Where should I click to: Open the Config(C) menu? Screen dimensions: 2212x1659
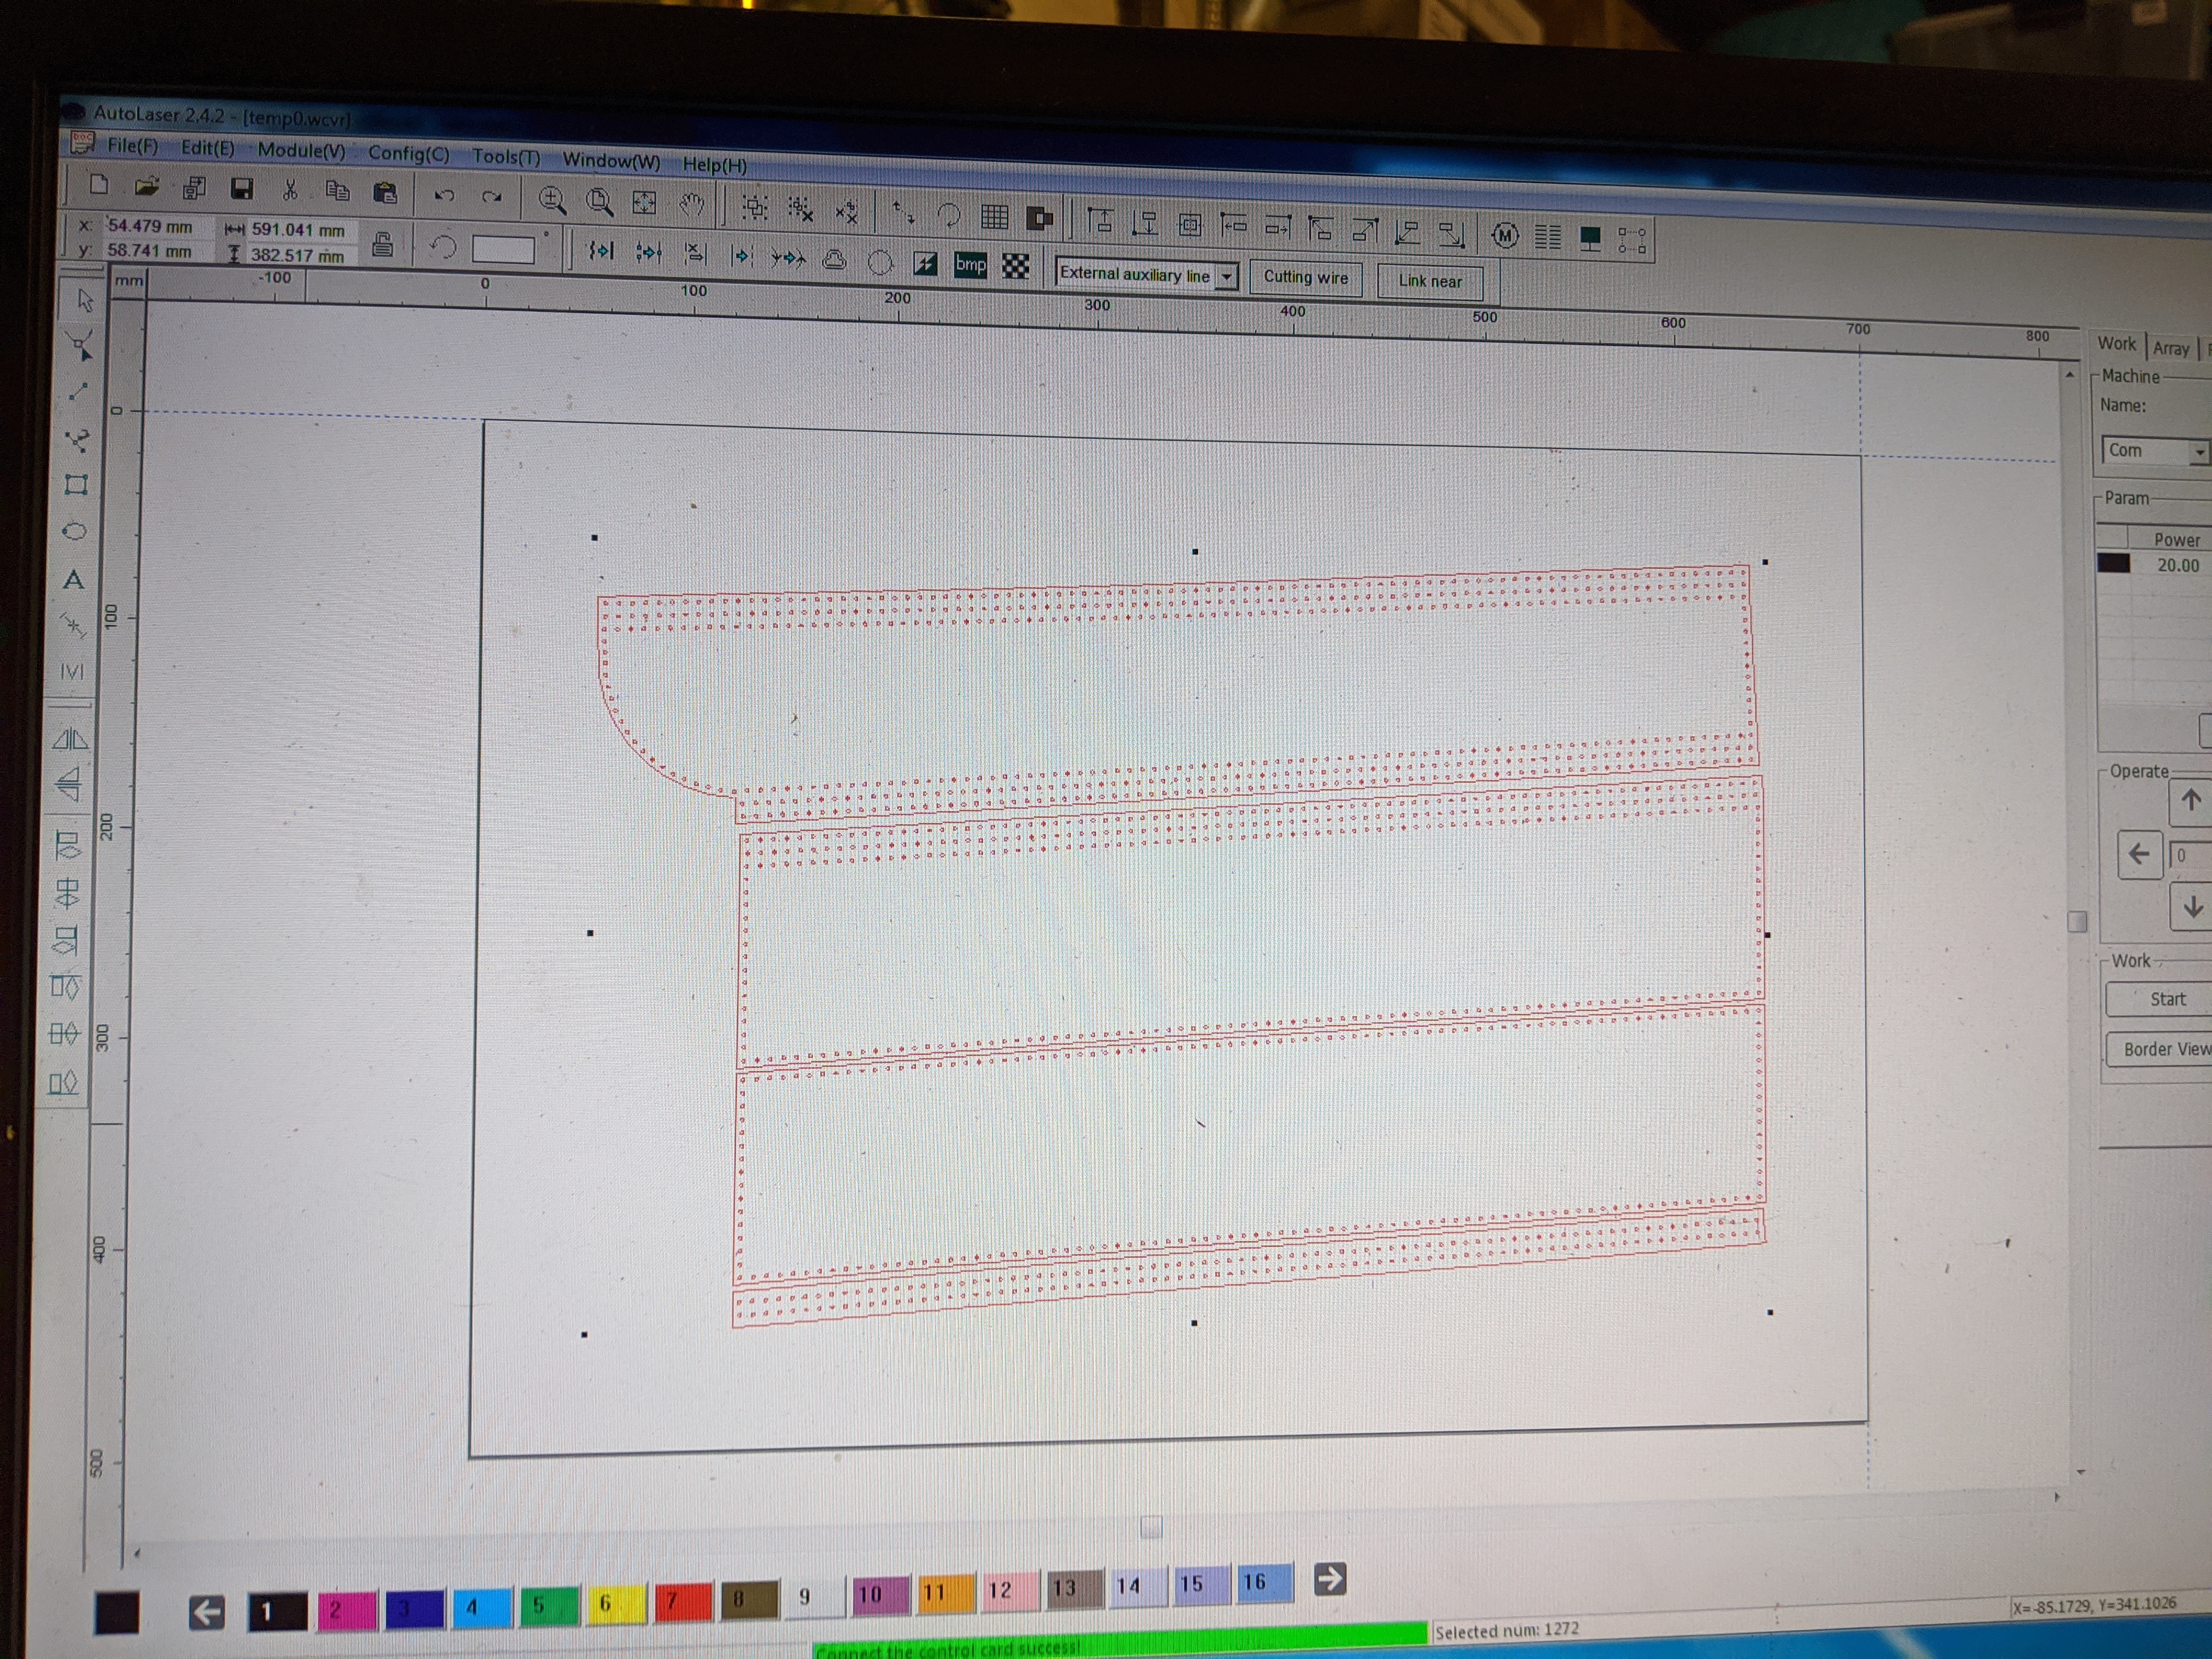[408, 154]
